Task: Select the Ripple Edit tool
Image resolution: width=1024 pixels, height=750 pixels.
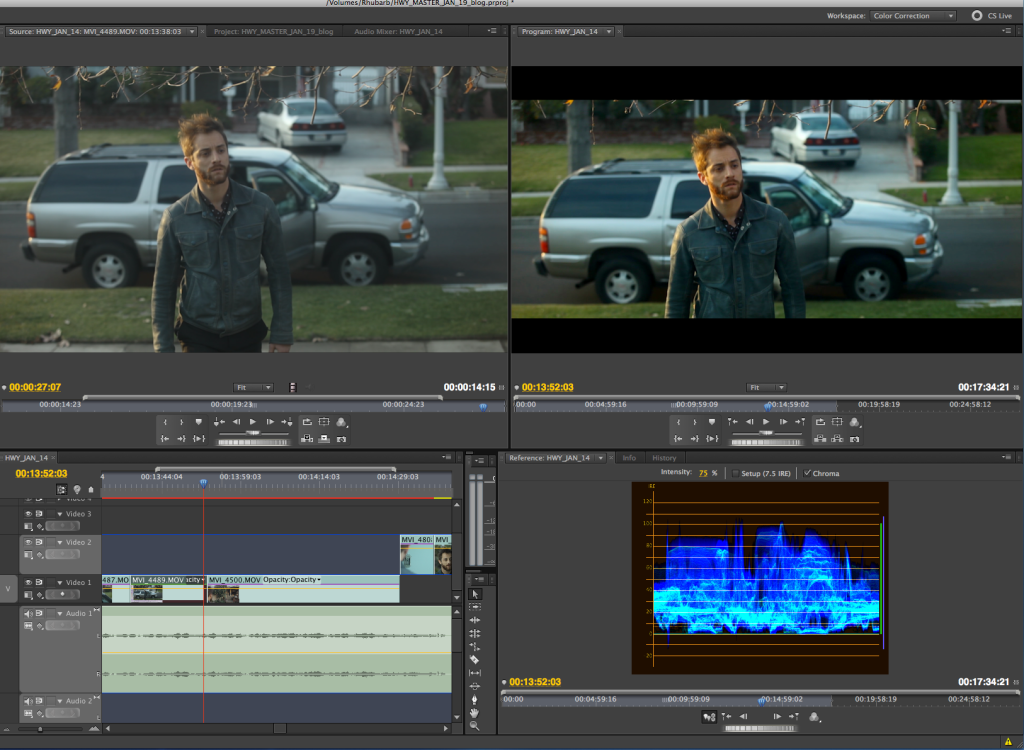Action: click(474, 620)
